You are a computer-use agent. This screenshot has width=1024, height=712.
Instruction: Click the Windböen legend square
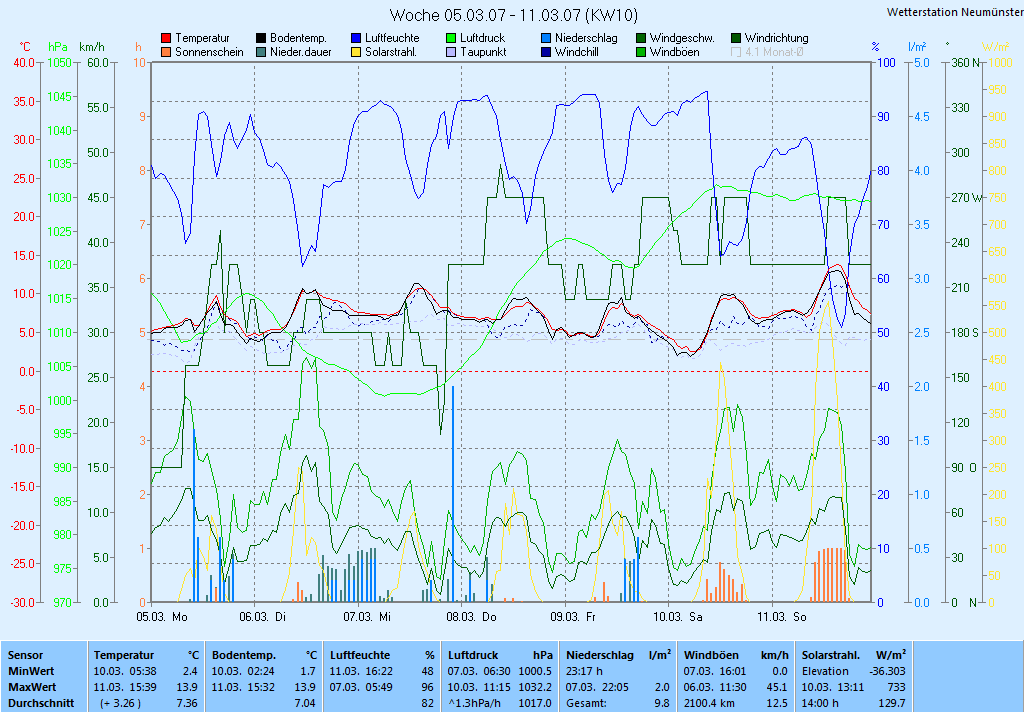642,52
